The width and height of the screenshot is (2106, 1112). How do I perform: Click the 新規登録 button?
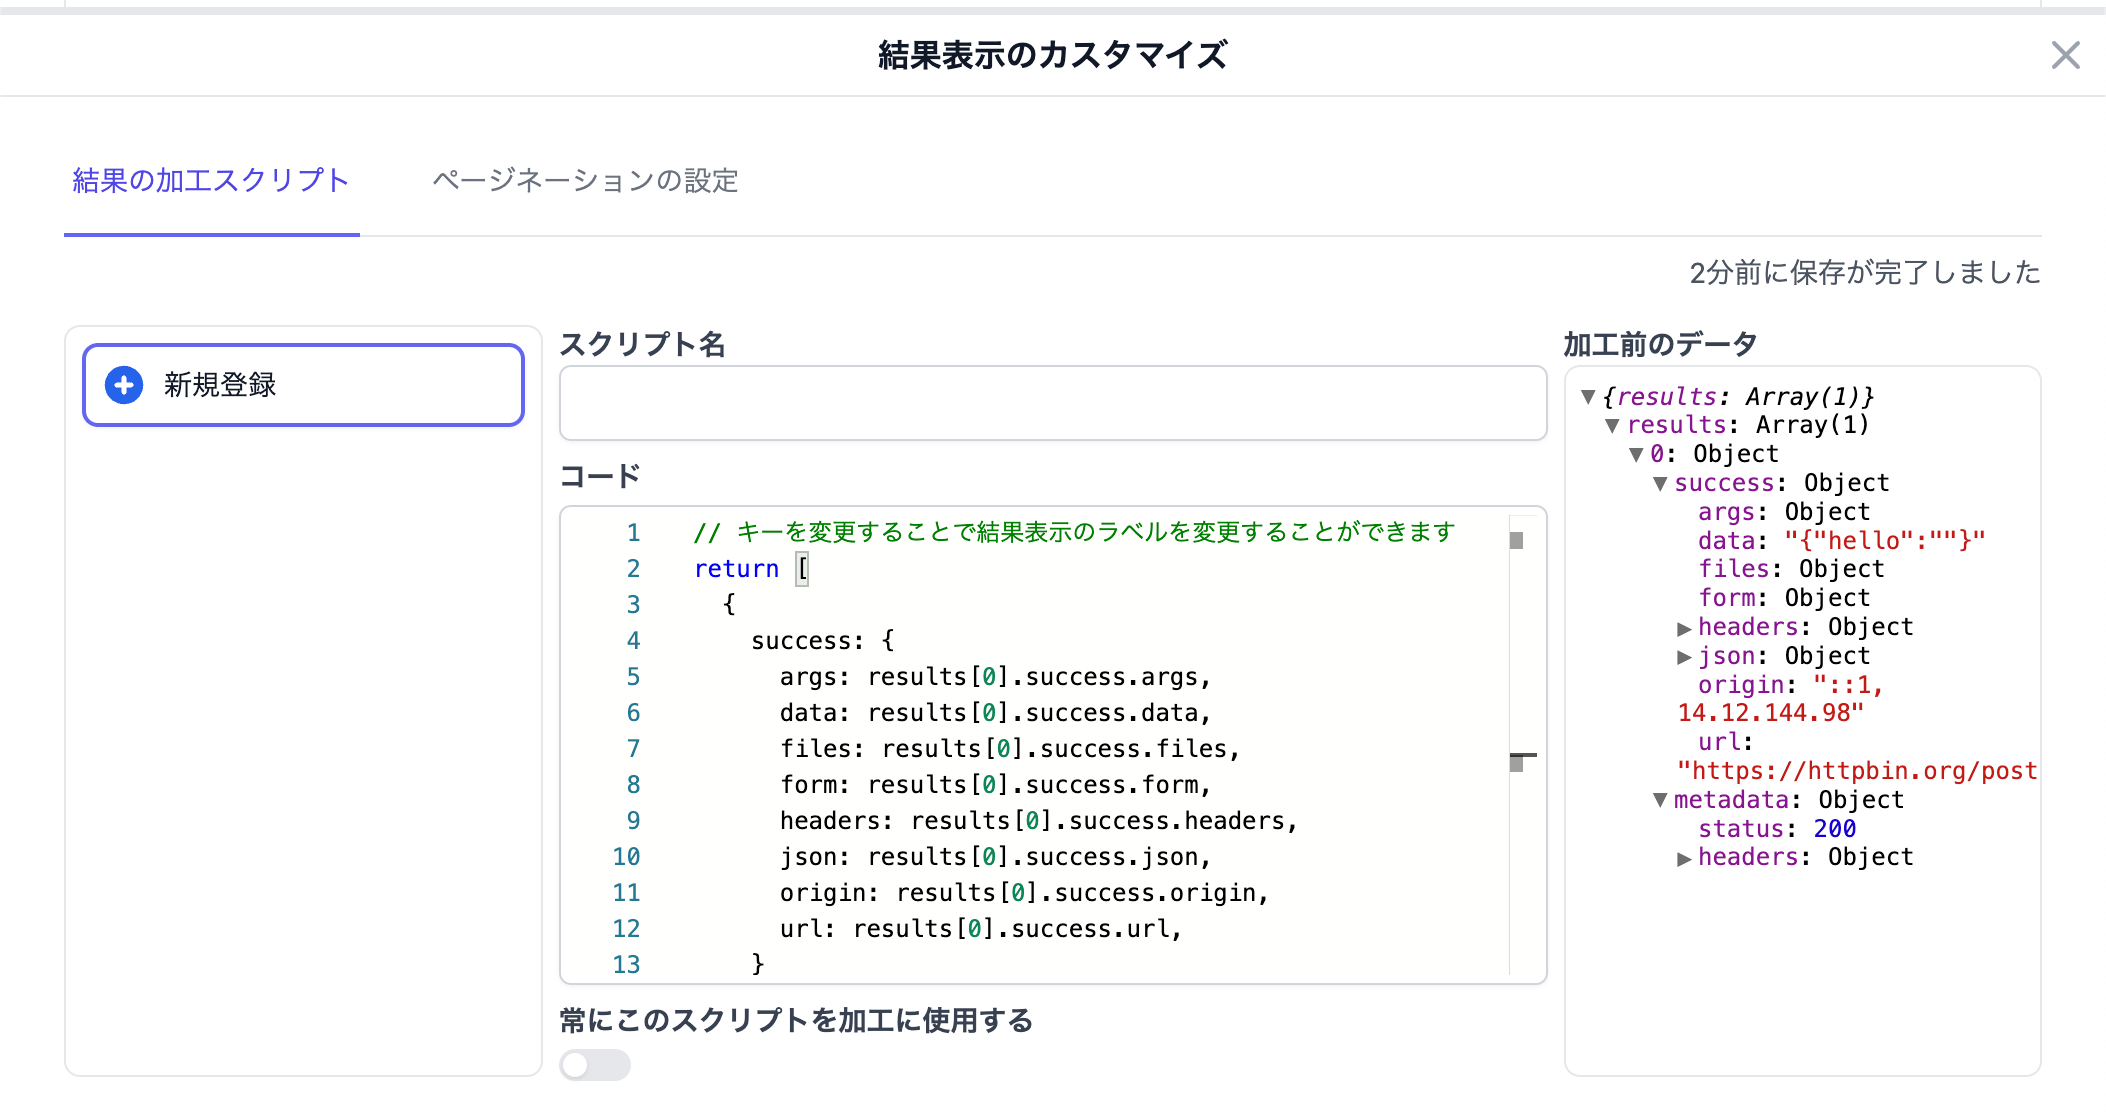point(303,385)
